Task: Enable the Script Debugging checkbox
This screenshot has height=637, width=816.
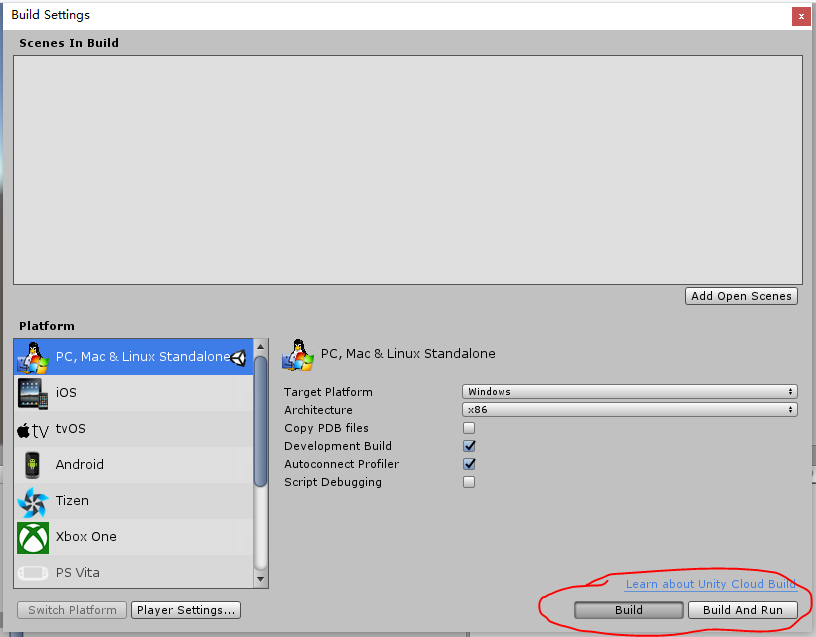Action: point(469,482)
